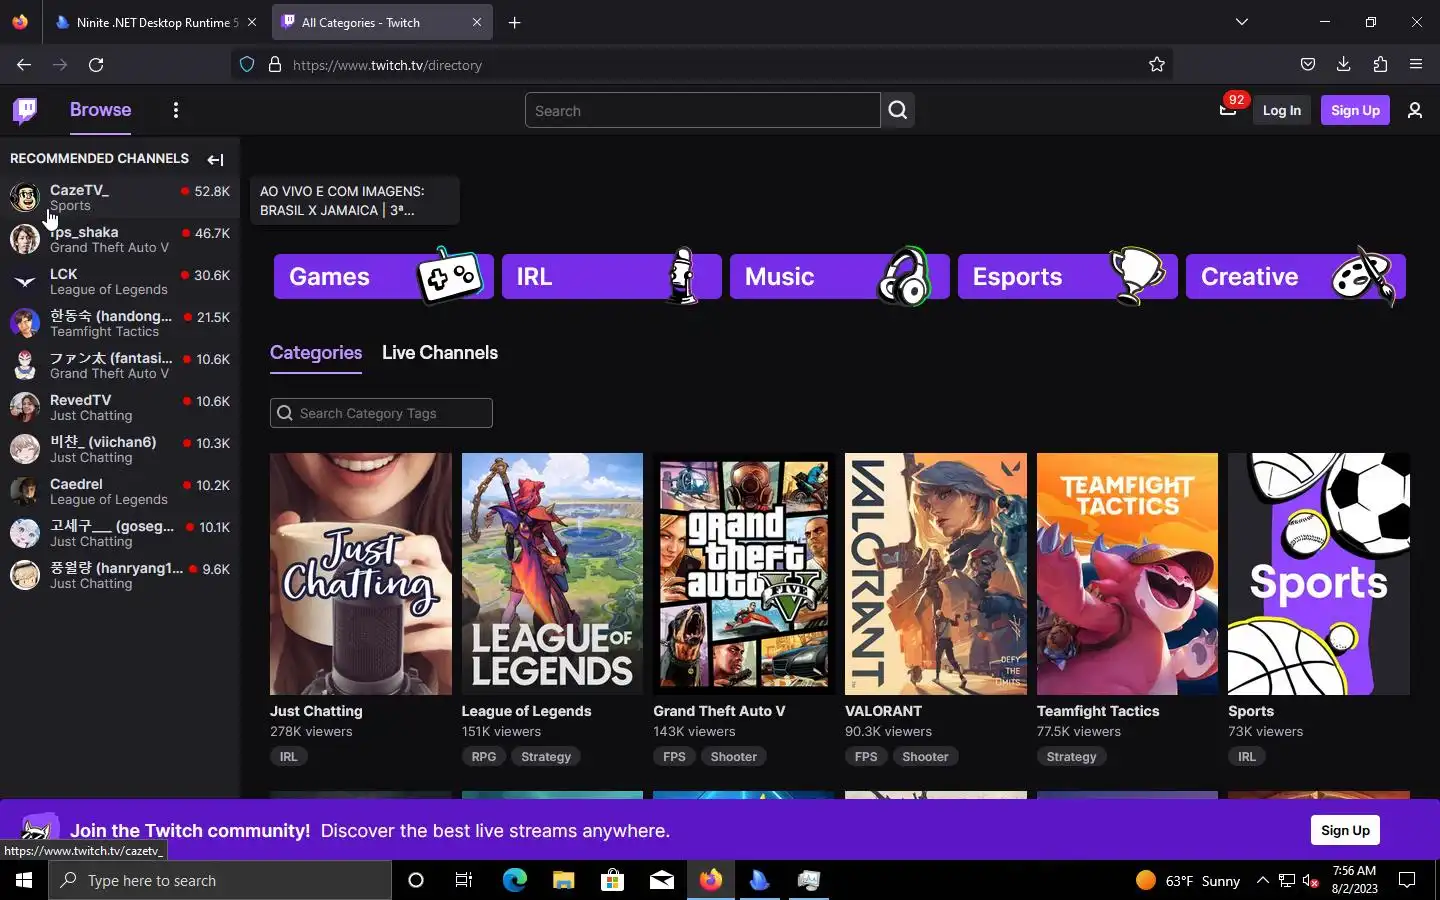Click the browser address bar URL
Screen dimensions: 1440x900
pyautogui.click(x=387, y=65)
